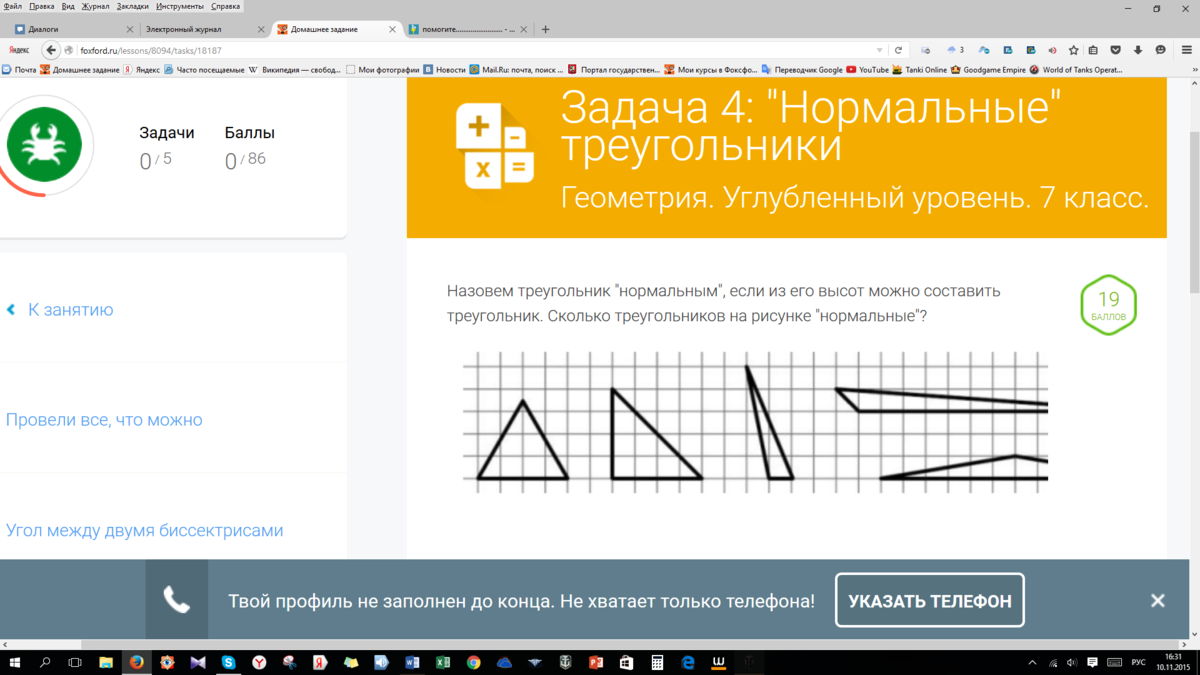Open the Журнал menu

pyautogui.click(x=96, y=6)
